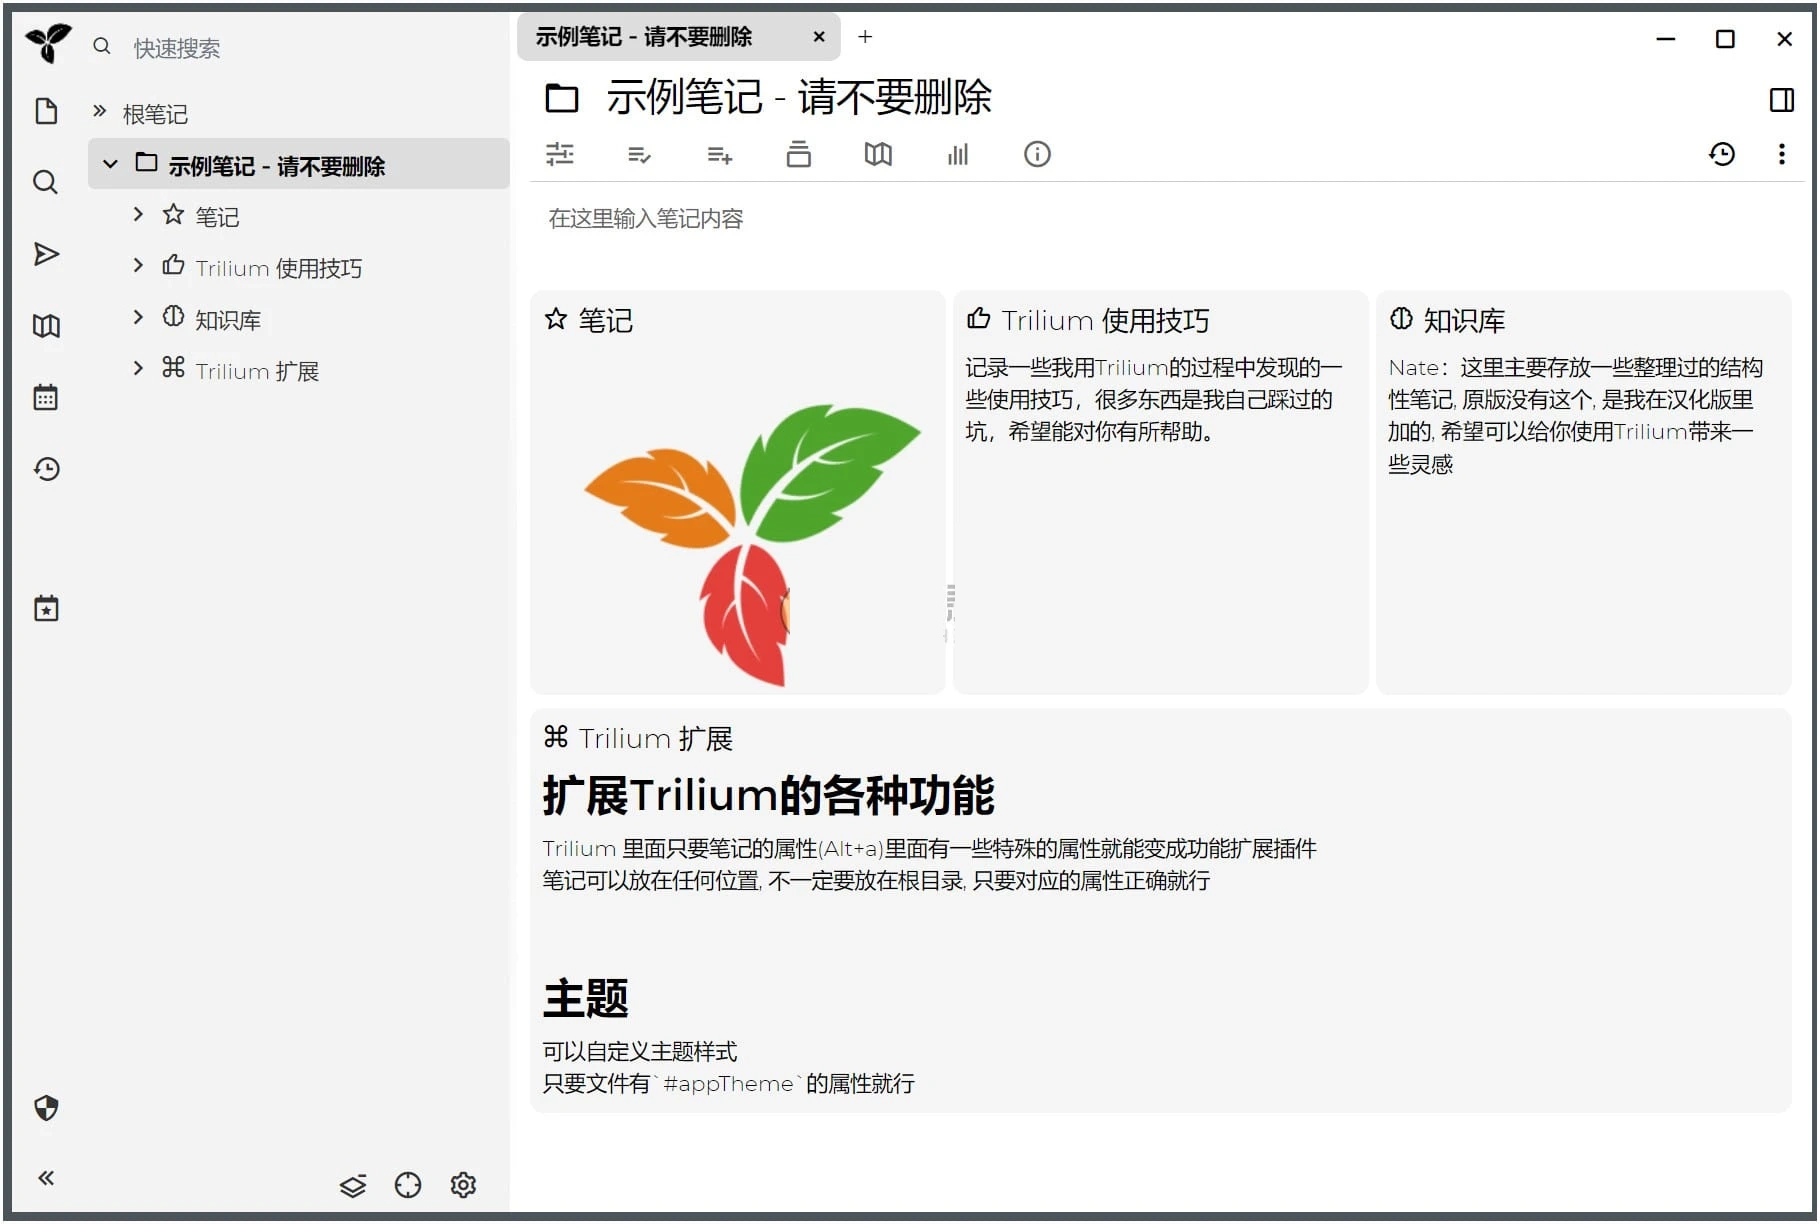Open the settings gear at the bottom
This screenshot has width=1820, height=1224.
[x=463, y=1184]
